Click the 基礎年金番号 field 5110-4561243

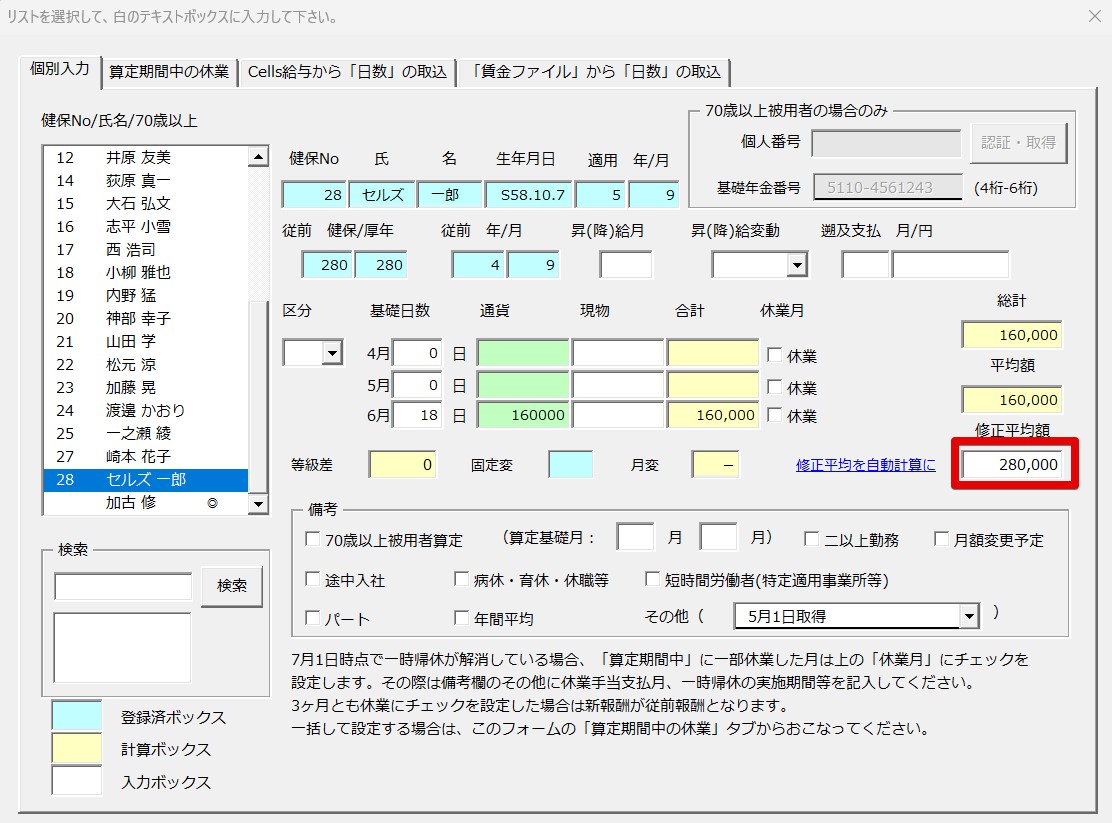click(887, 187)
